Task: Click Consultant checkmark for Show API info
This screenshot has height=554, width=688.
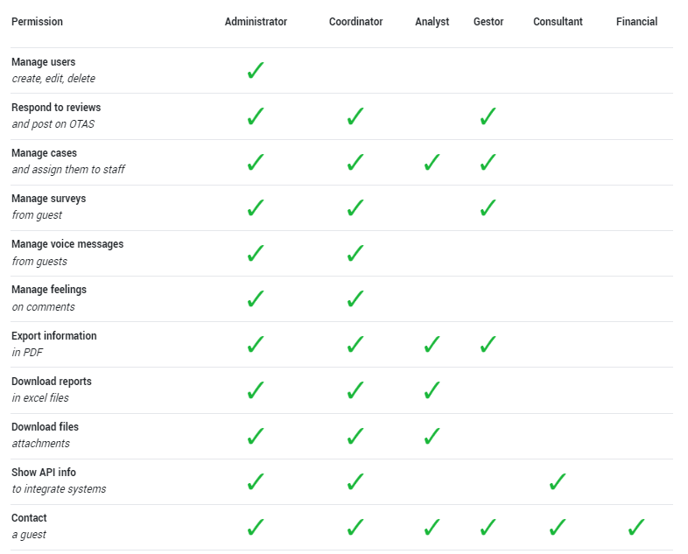Action: coord(558,482)
